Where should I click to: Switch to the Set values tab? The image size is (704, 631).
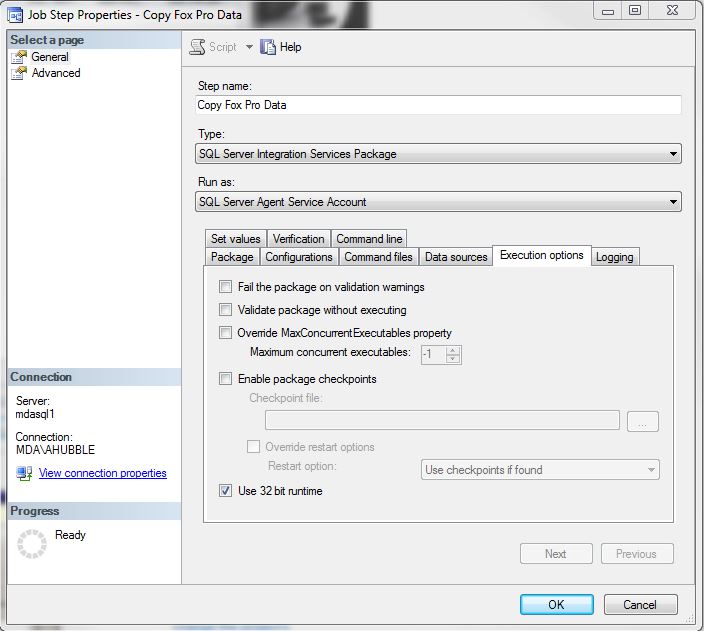coord(236,238)
